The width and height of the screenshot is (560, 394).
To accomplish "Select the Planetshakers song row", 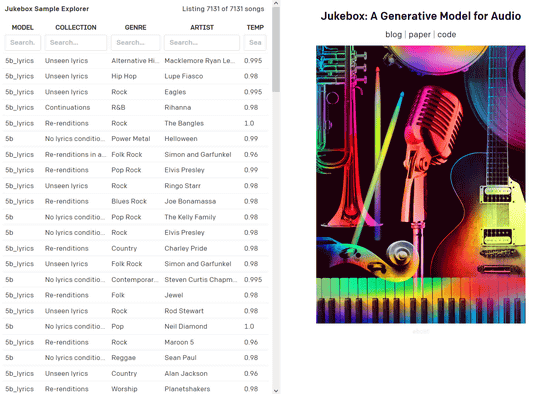I will (x=135, y=388).
